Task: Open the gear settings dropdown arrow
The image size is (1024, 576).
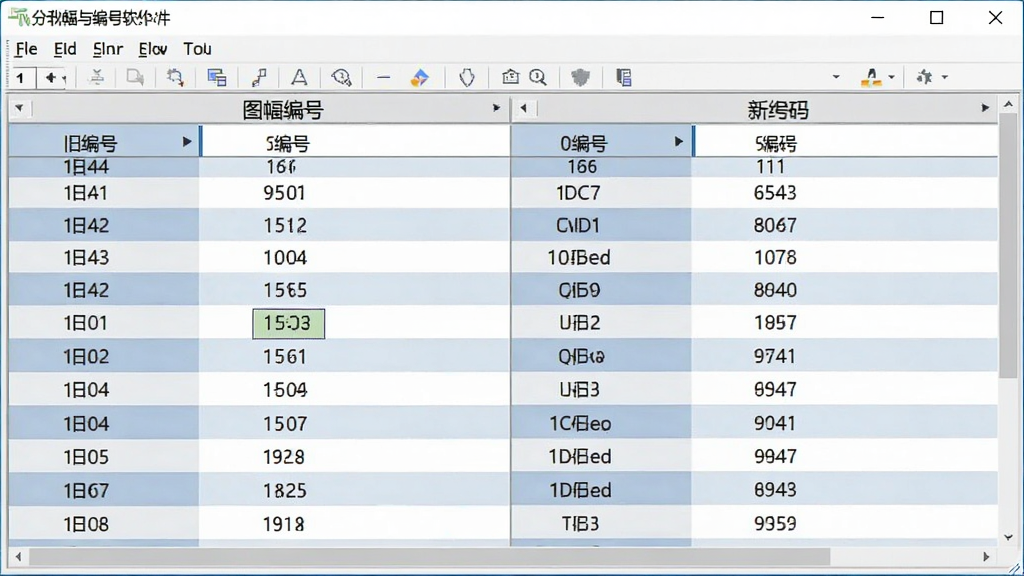Action: pos(944,77)
